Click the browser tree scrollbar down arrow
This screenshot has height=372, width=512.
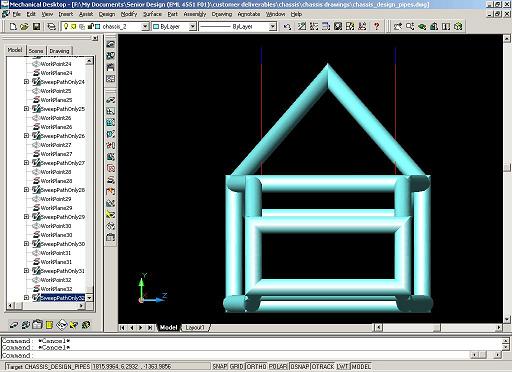[89, 298]
